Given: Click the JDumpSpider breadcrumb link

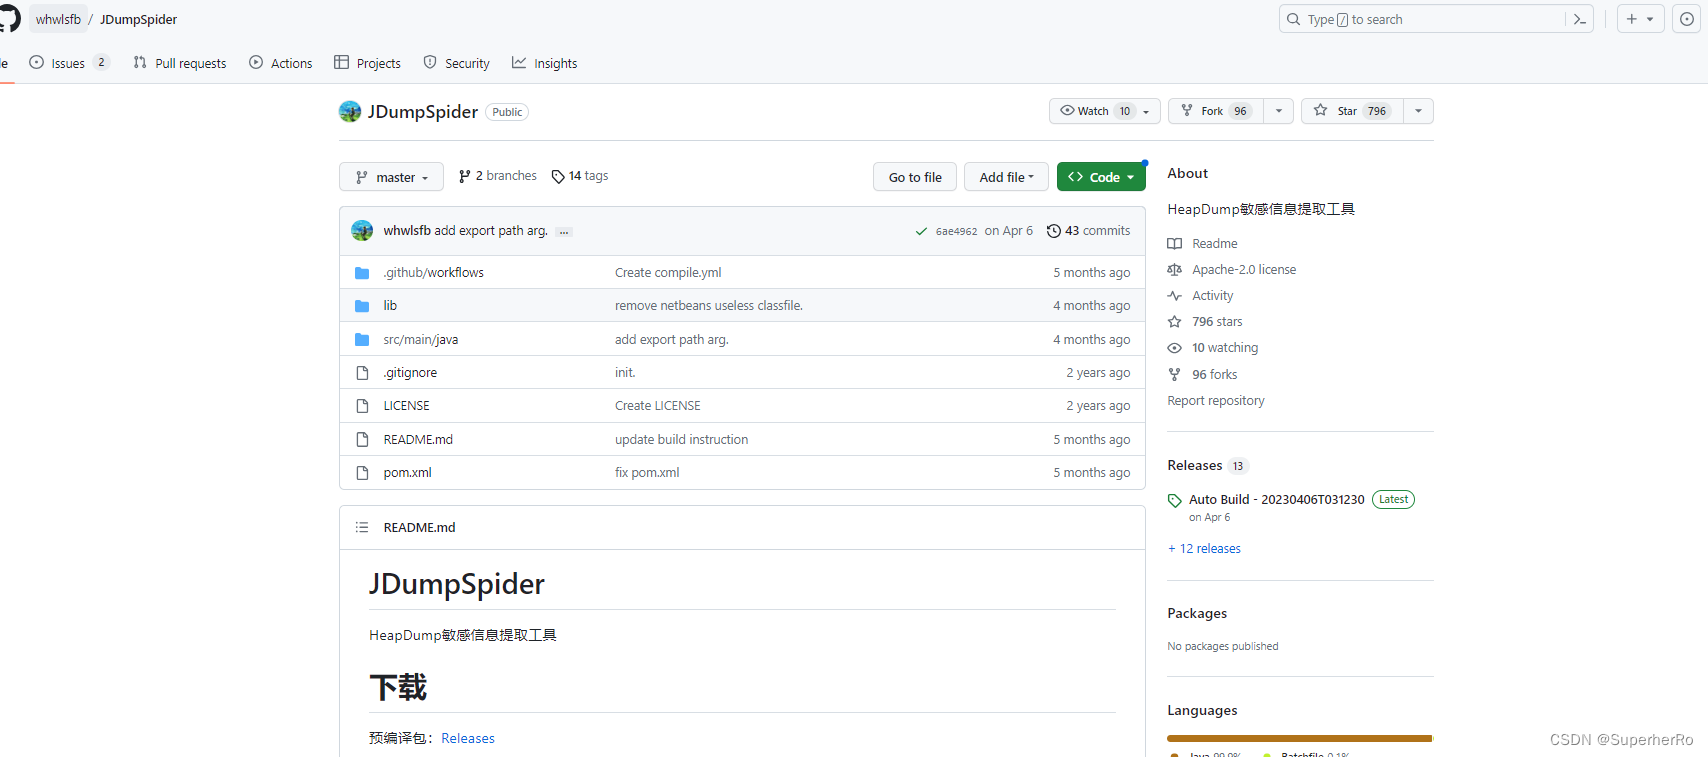Looking at the screenshot, I should pyautogui.click(x=138, y=19).
